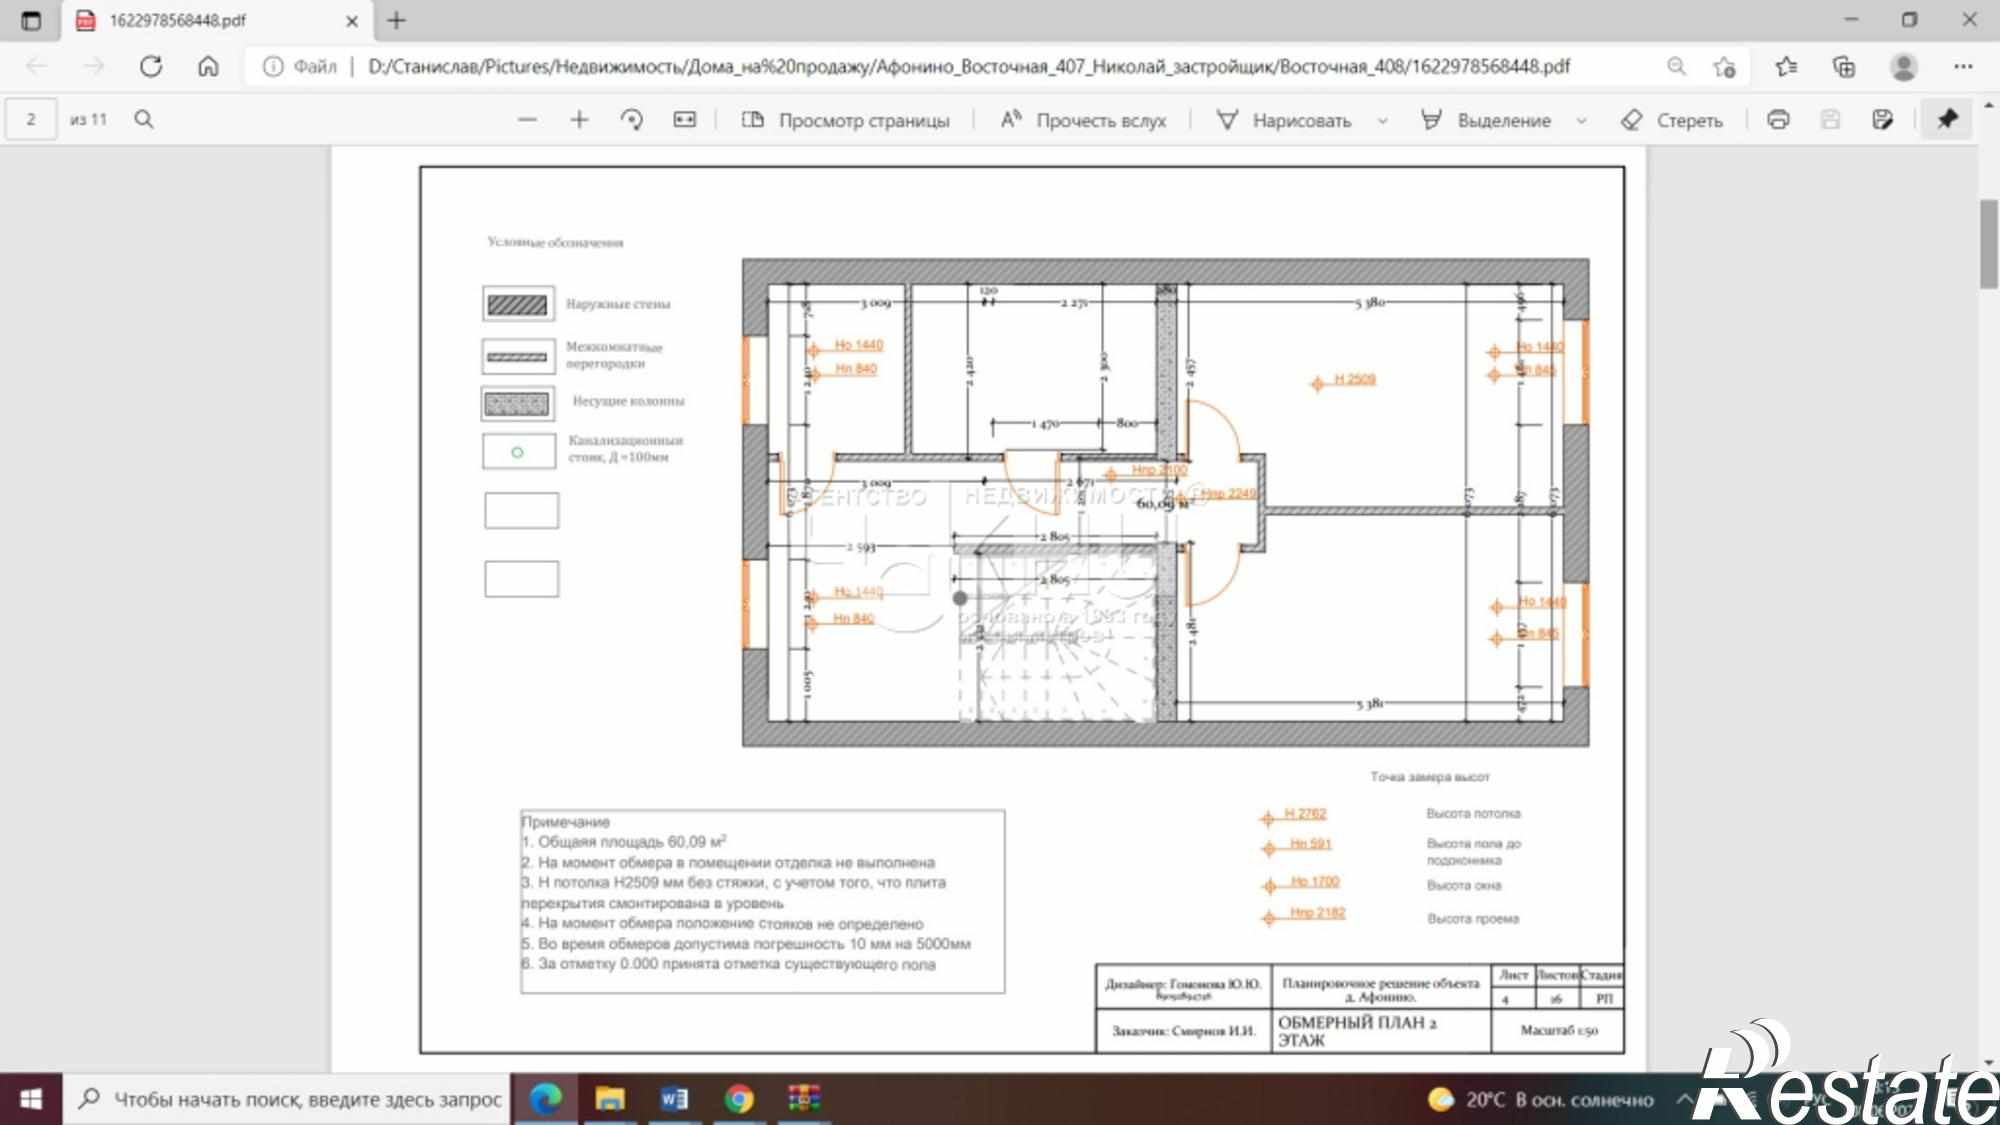Click the Заказчик: Смирнов И.И. cell
This screenshot has height=1125, width=2000.
pos(1183,1030)
